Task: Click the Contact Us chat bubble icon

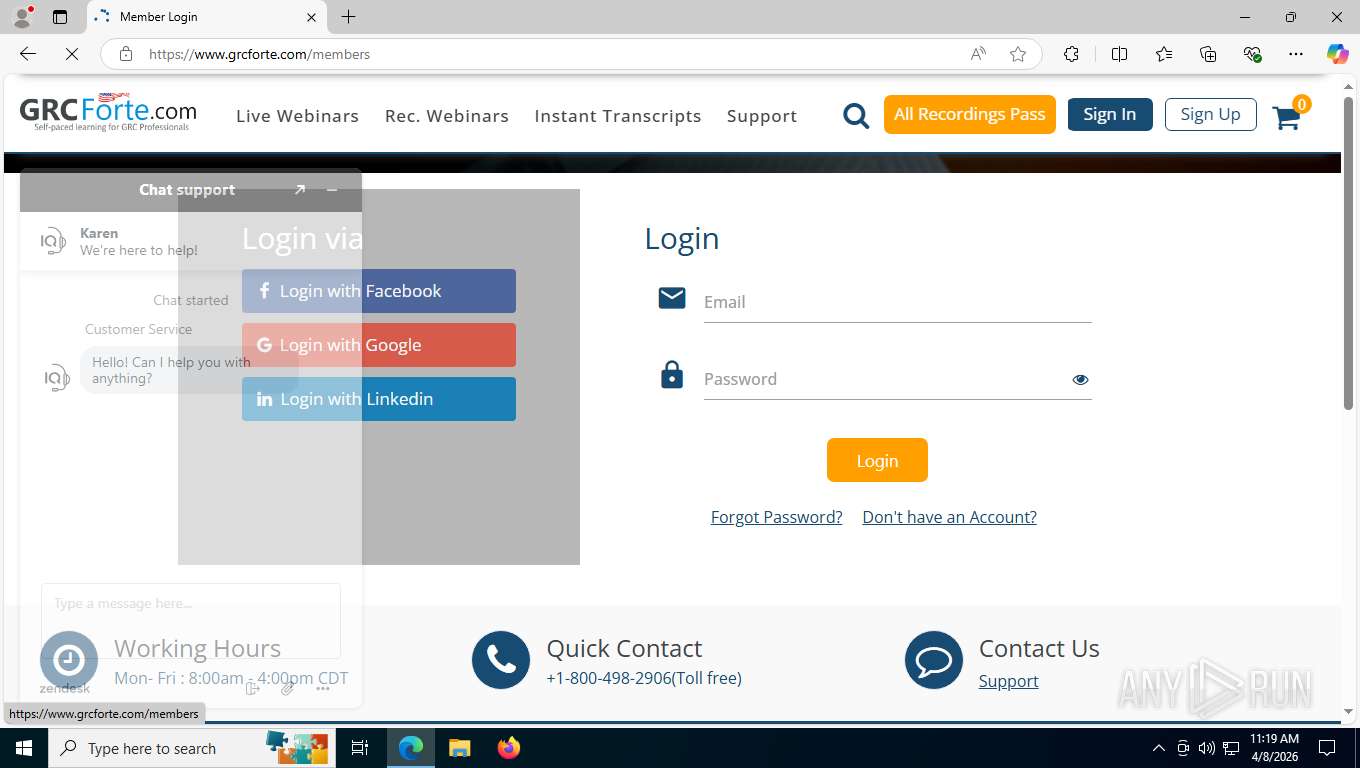Action: pyautogui.click(x=934, y=660)
